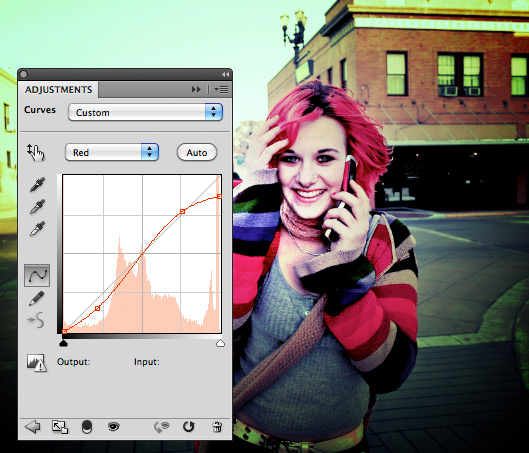Return to adjustment list with back arrow
The image size is (529, 453).
pyautogui.click(x=32, y=427)
